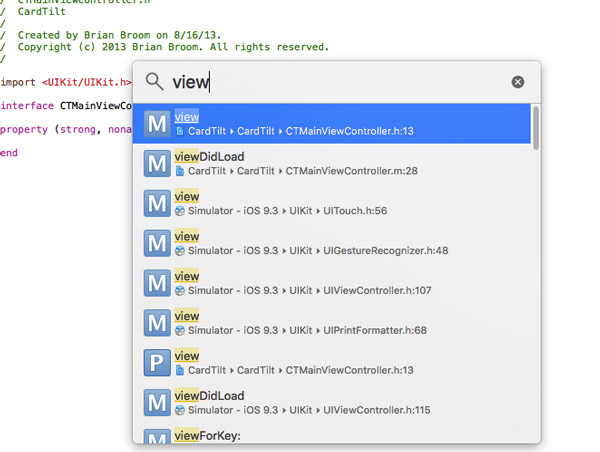Click the M icon of the selected view result
This screenshot has width=600, height=452.
(157, 124)
